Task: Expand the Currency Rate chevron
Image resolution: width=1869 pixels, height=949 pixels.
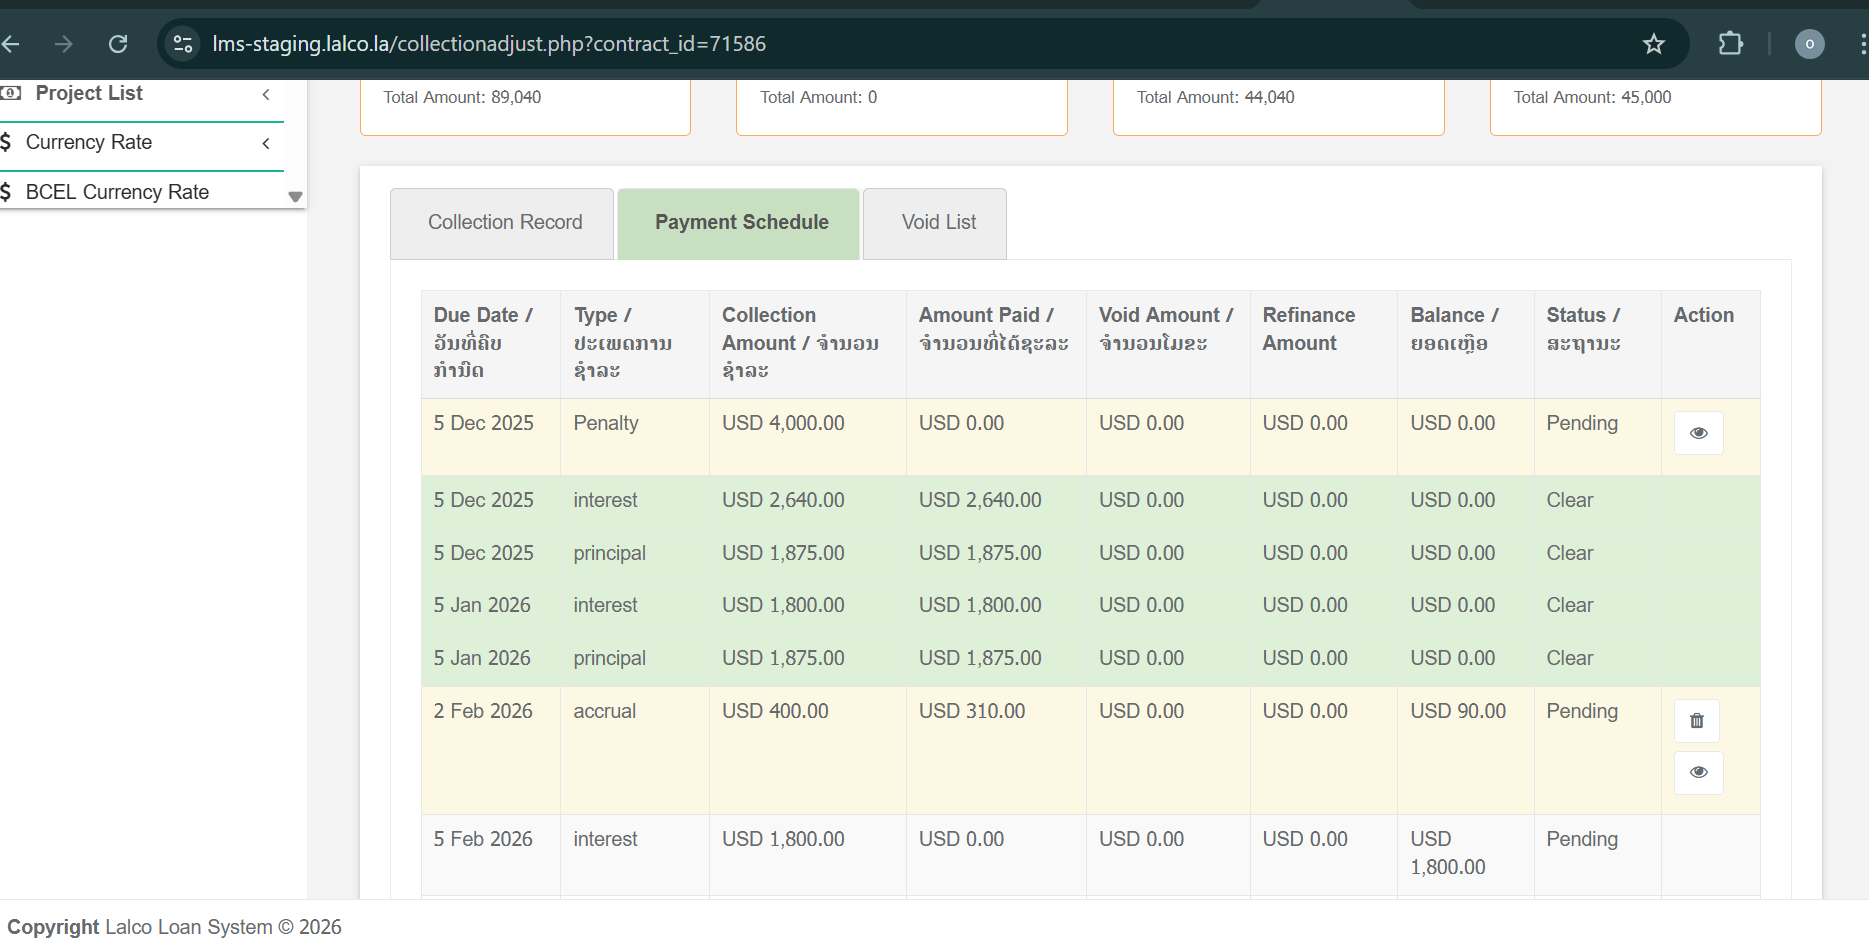Action: [266, 143]
